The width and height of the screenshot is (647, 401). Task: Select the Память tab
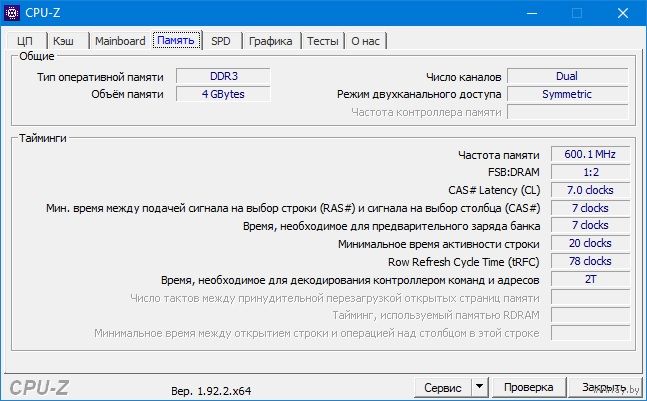(x=176, y=40)
